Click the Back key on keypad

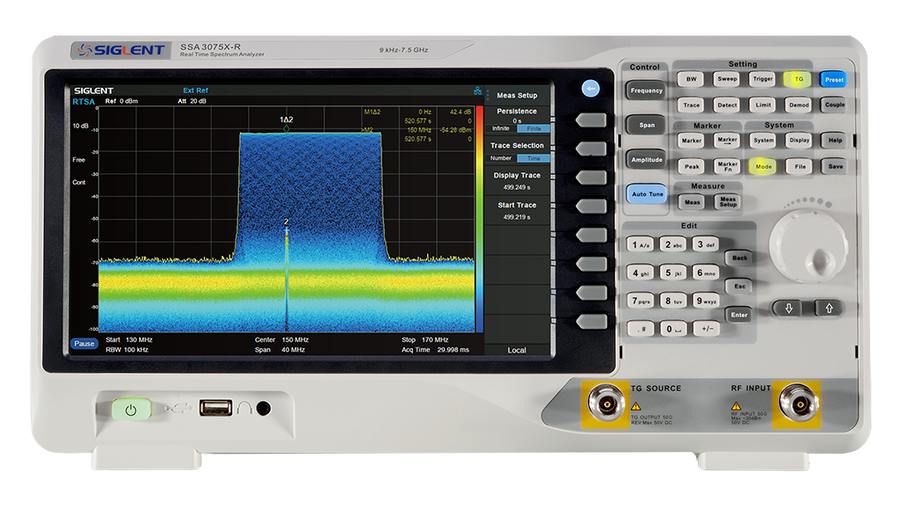point(739,258)
